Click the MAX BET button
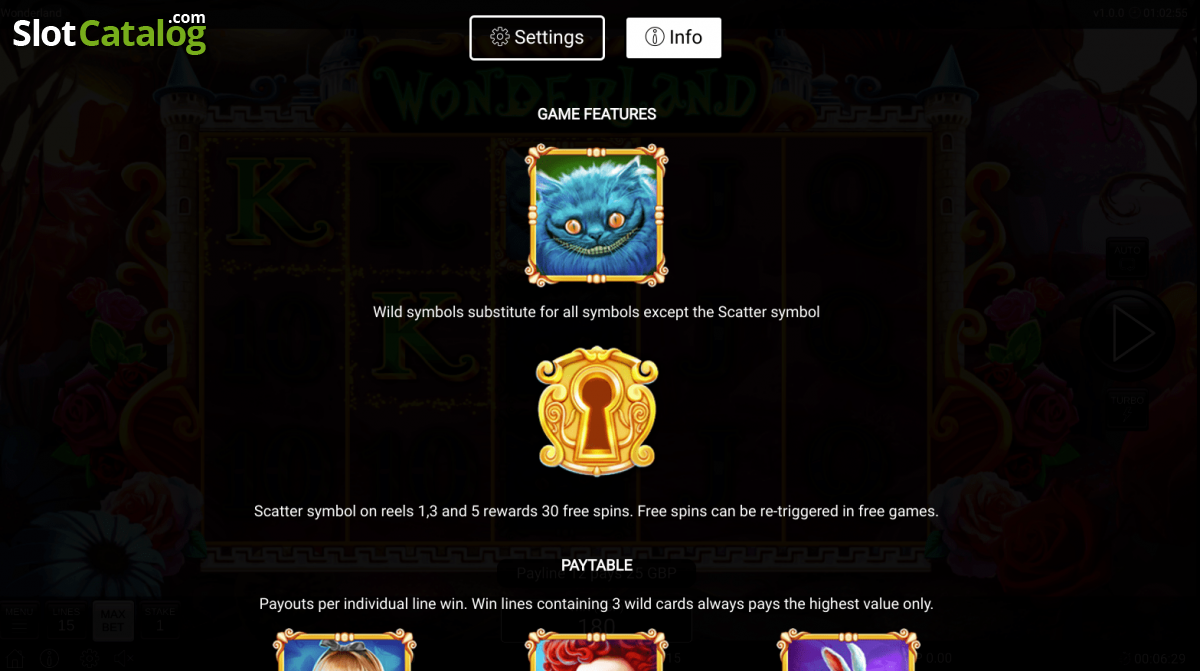 (113, 621)
